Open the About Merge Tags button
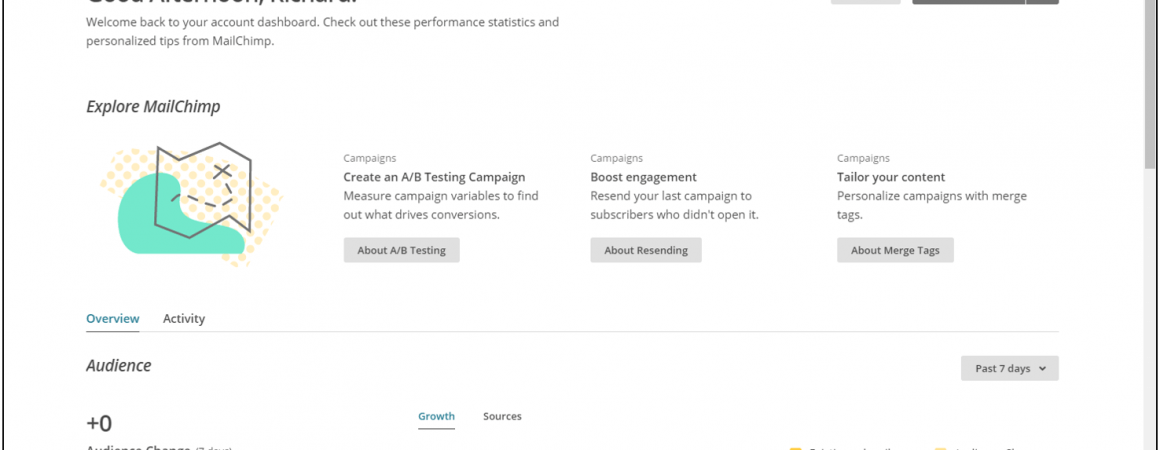This screenshot has height=450, width=1160. tap(895, 250)
